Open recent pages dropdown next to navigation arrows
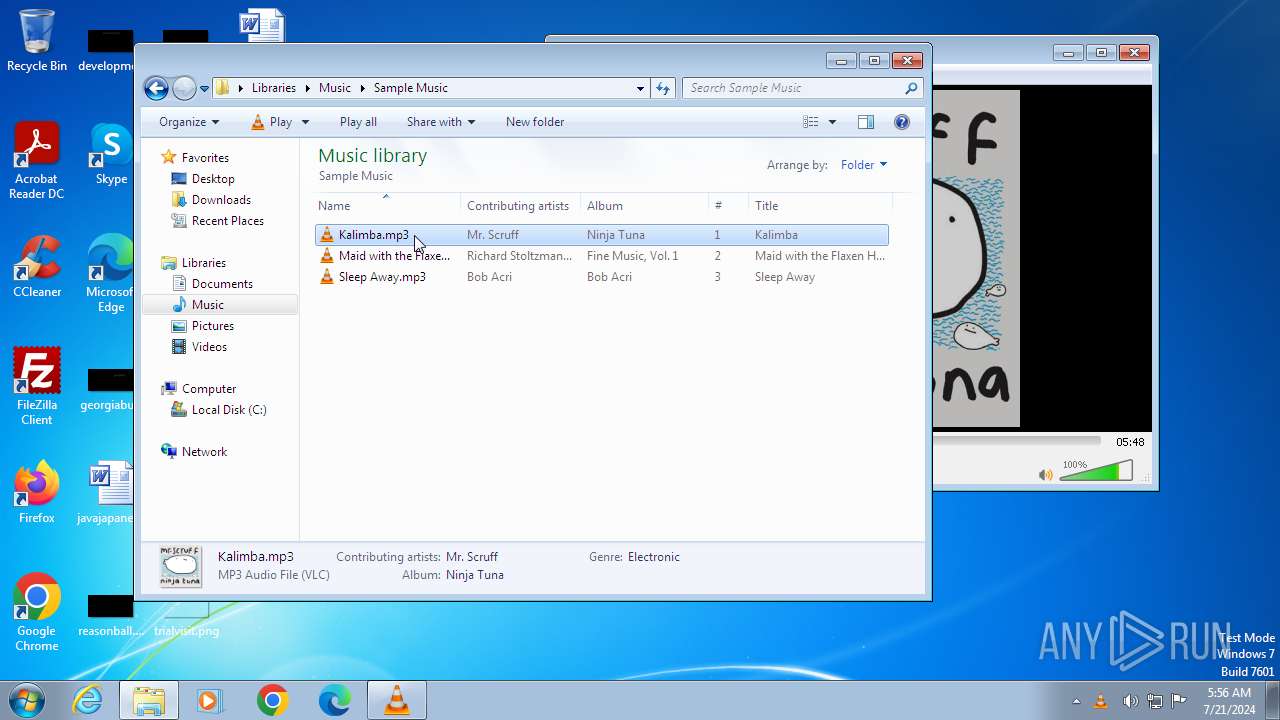 pyautogui.click(x=204, y=88)
